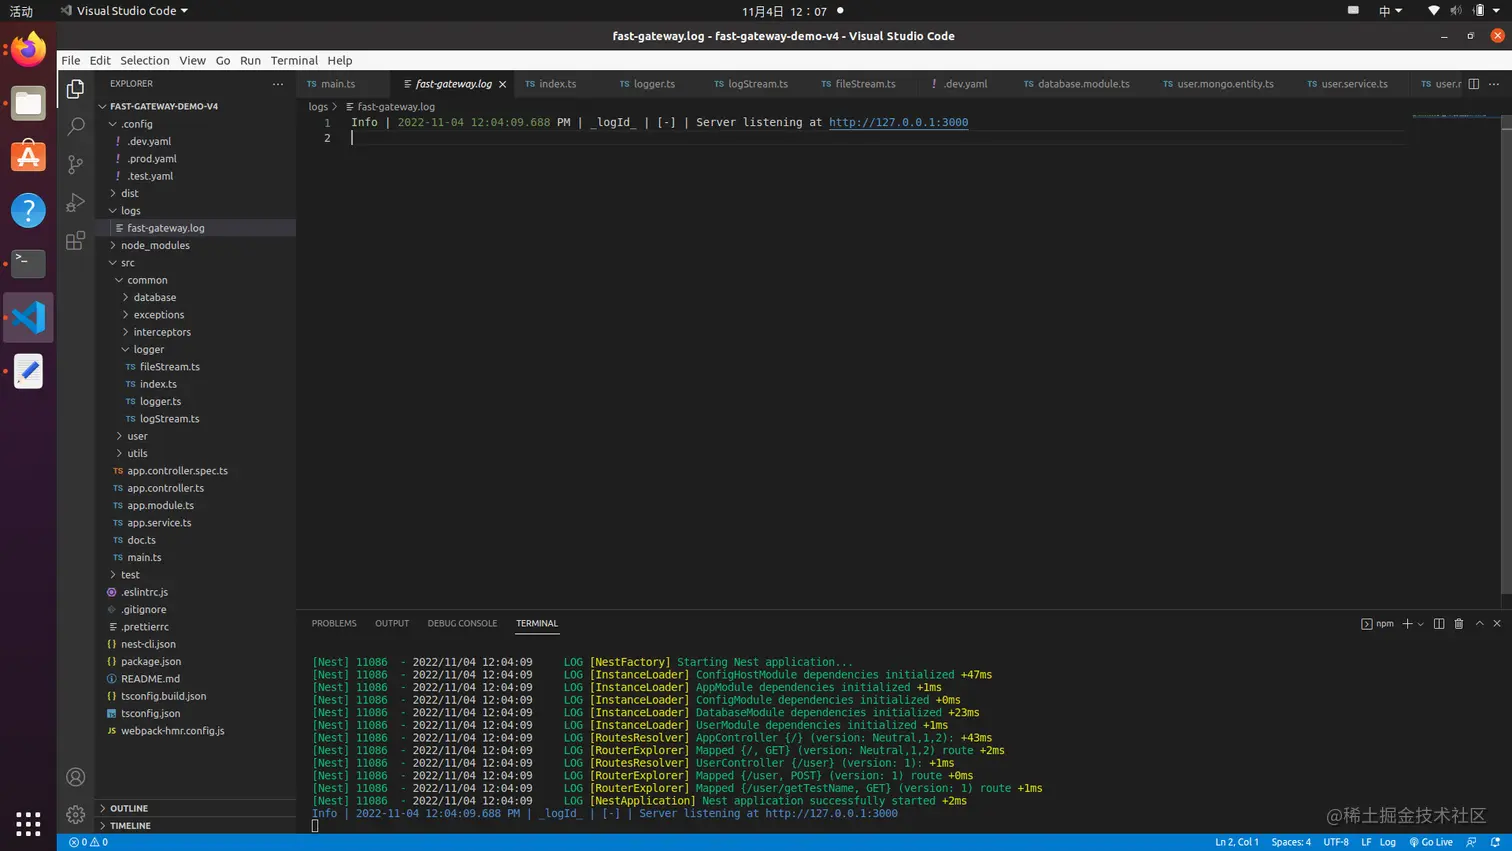Click the editor minimap
The height and width of the screenshot is (851, 1512).
pyautogui.click(x=1455, y=117)
